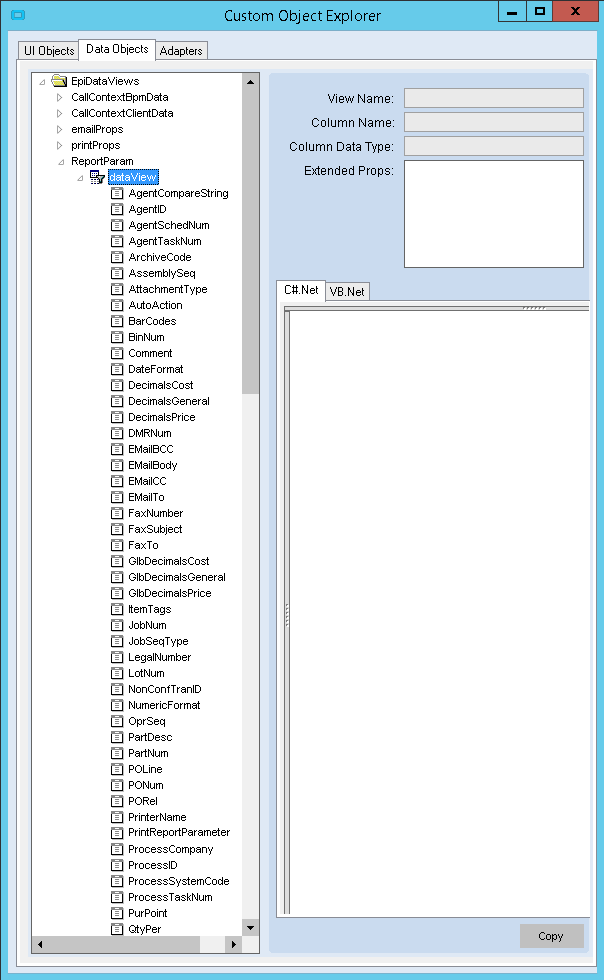
Task: Click the column icon beside PartNum
Action: pyautogui.click(x=117, y=753)
